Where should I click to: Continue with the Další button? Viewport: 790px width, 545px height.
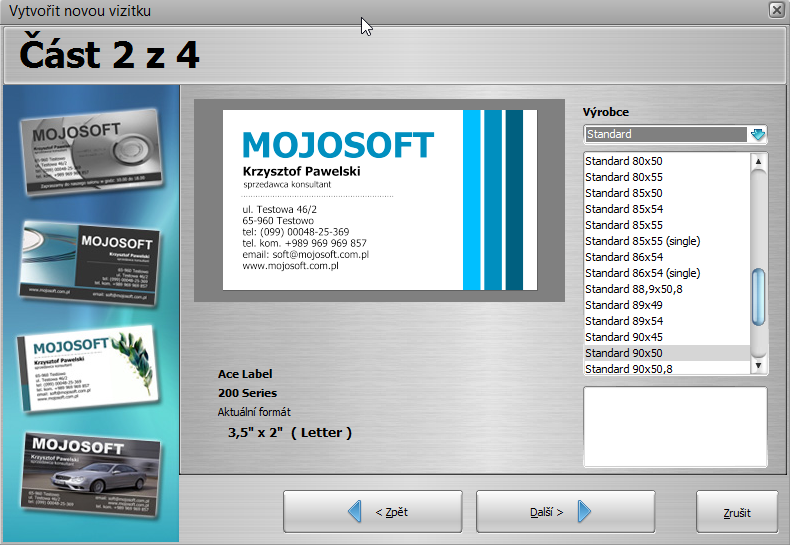(565, 512)
